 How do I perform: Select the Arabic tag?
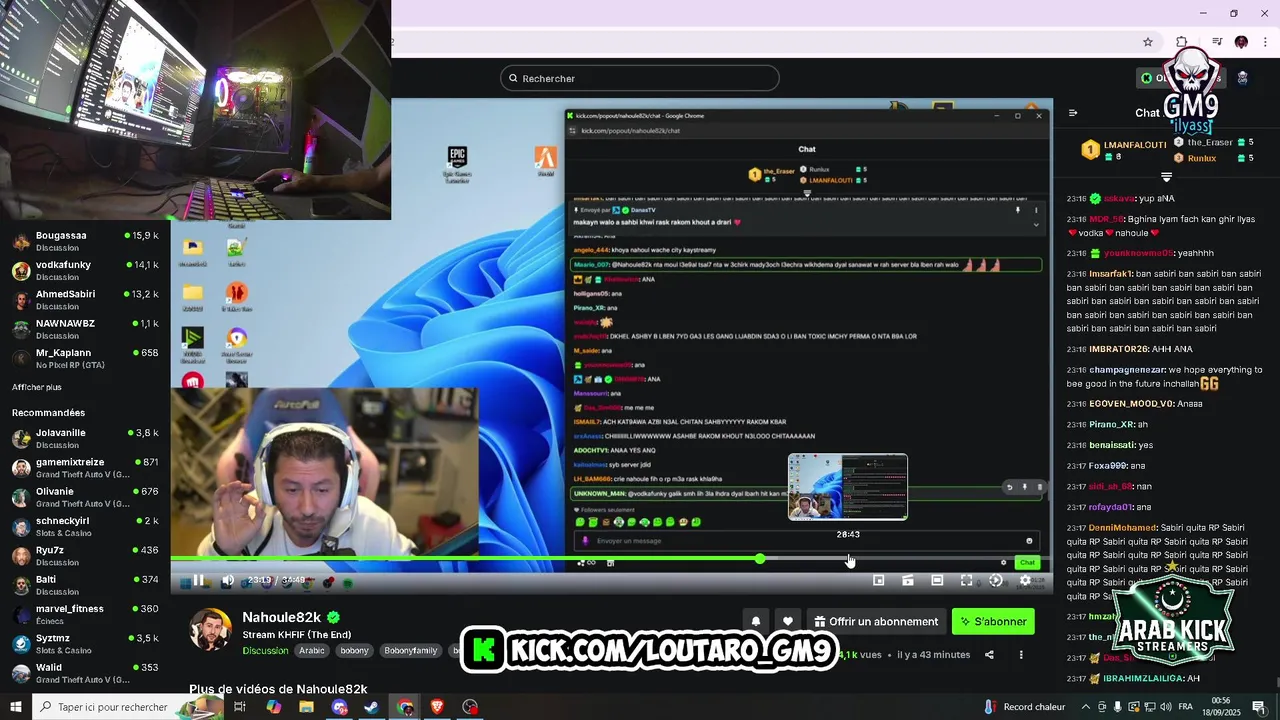(312, 651)
